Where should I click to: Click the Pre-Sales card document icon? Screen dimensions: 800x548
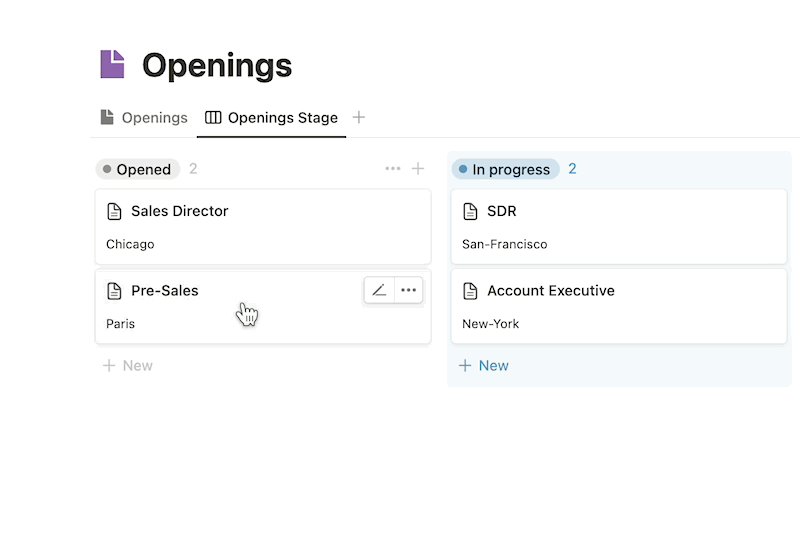point(114,291)
